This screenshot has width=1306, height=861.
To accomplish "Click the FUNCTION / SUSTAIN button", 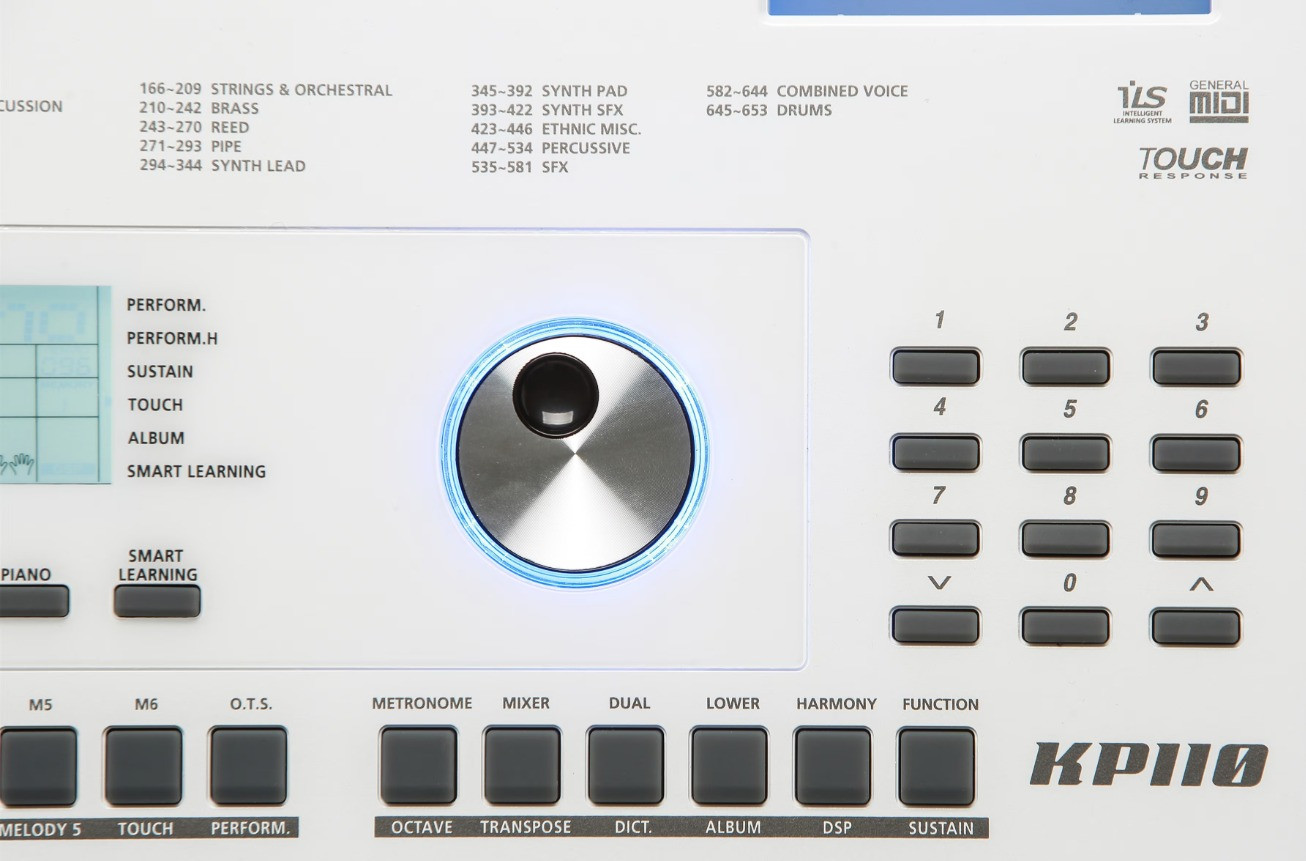I will [936, 766].
